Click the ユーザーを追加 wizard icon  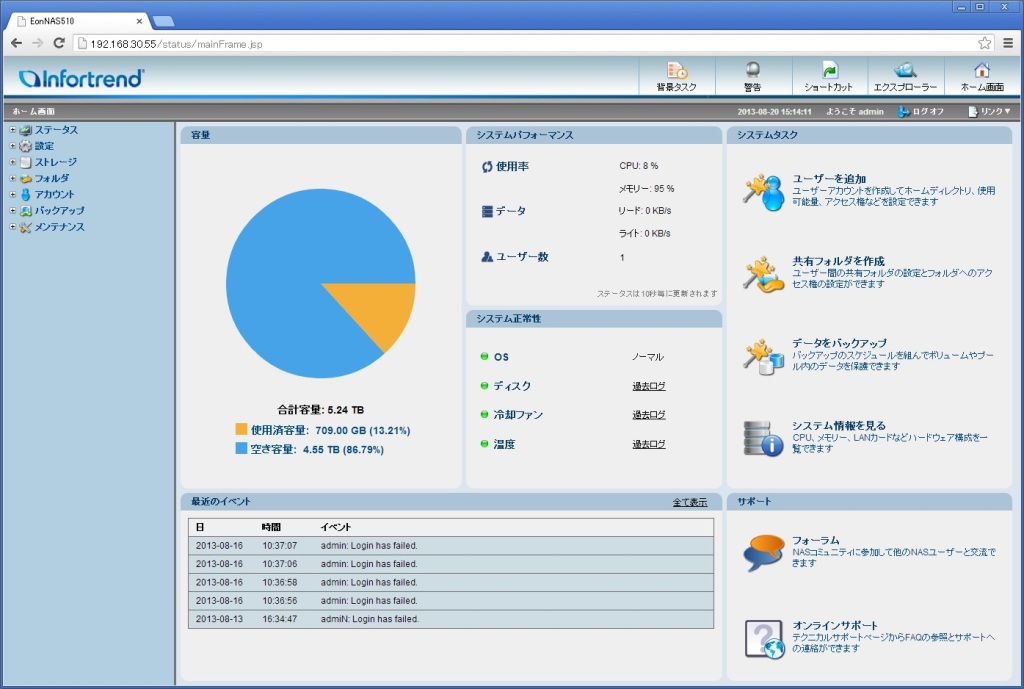point(763,191)
